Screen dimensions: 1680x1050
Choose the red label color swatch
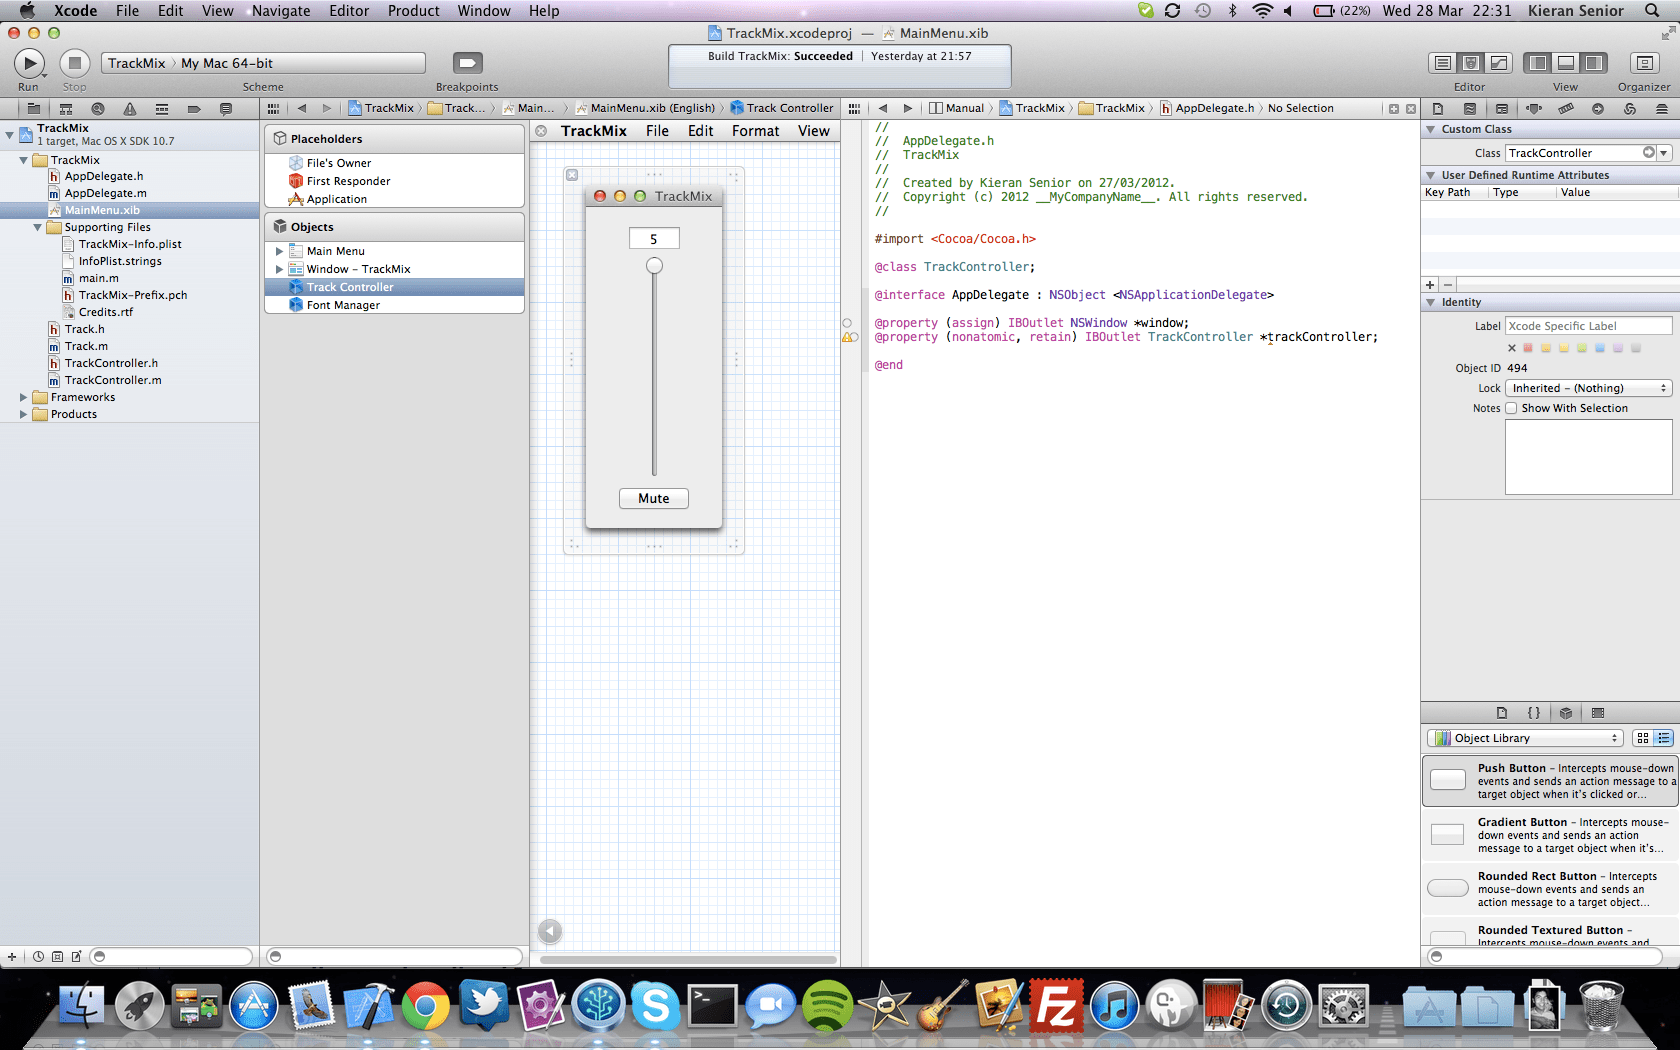1528,348
